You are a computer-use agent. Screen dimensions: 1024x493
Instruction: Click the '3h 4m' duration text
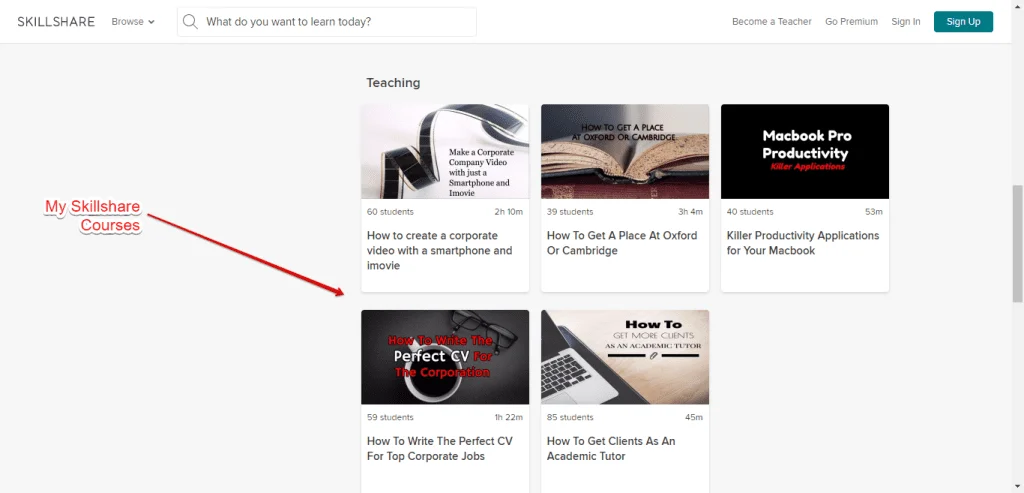[x=690, y=212]
